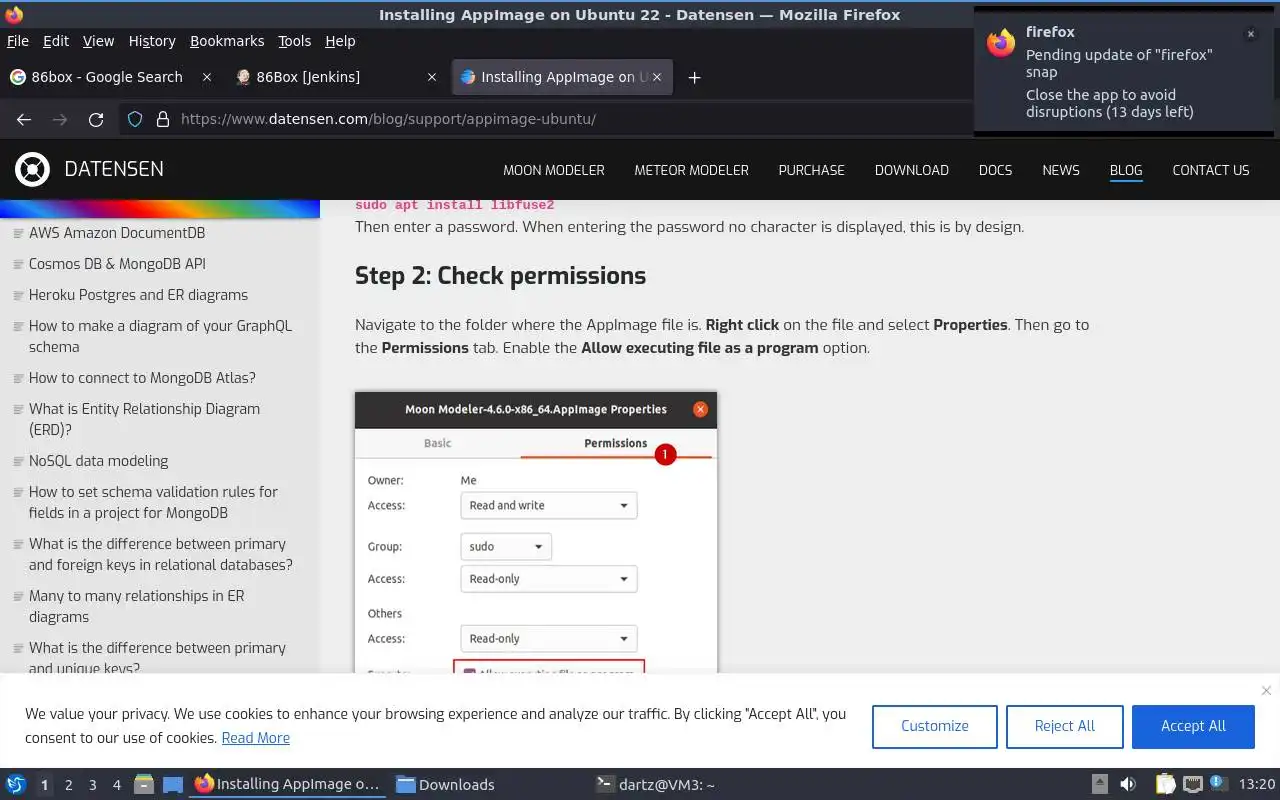Open tracking protection shield icon
Viewport: 1280px width, 800px height.
click(x=135, y=119)
